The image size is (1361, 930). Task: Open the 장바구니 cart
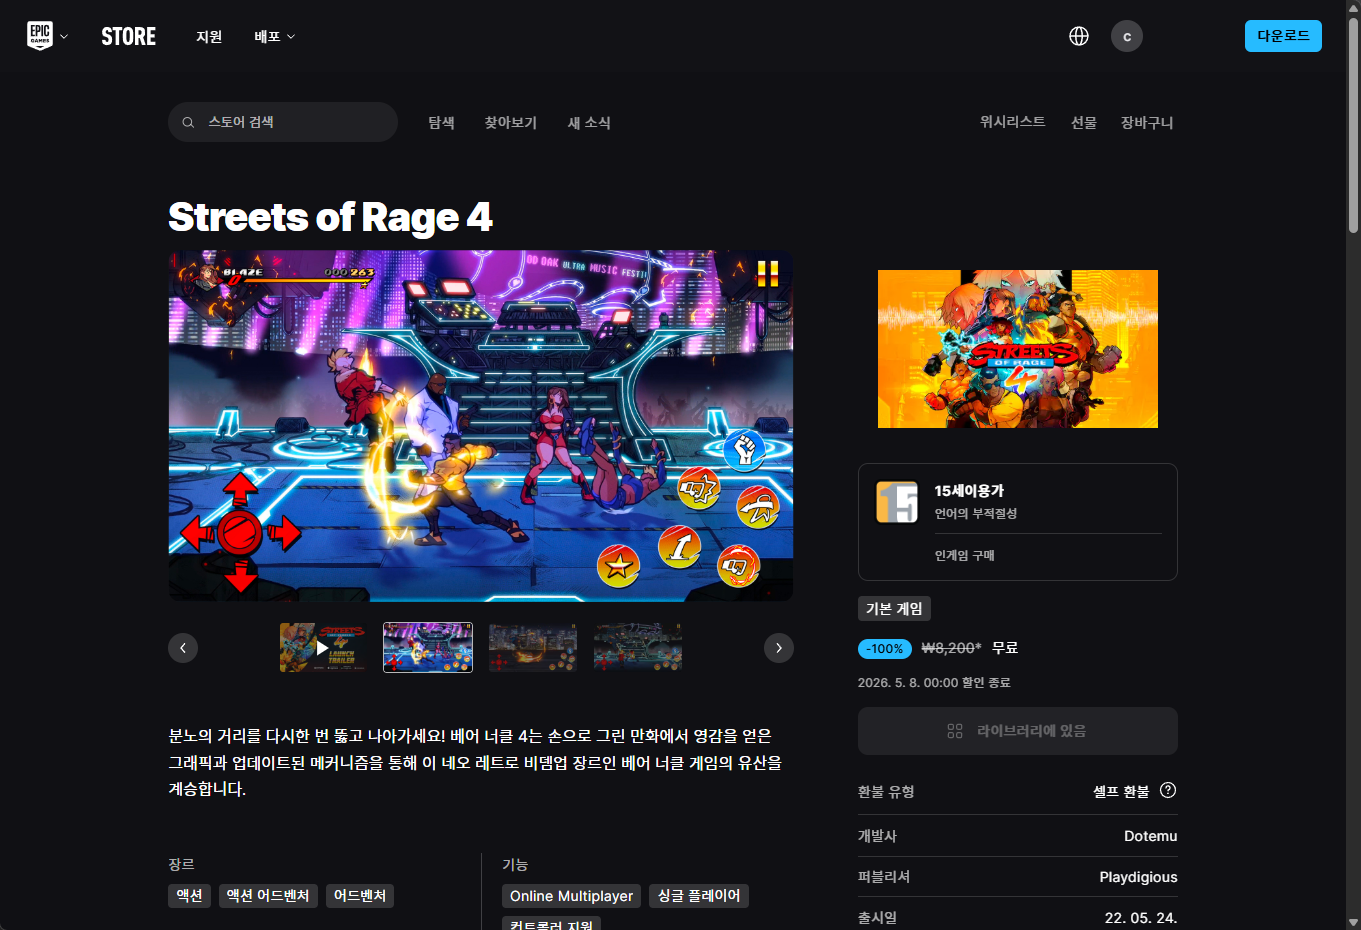click(1147, 122)
